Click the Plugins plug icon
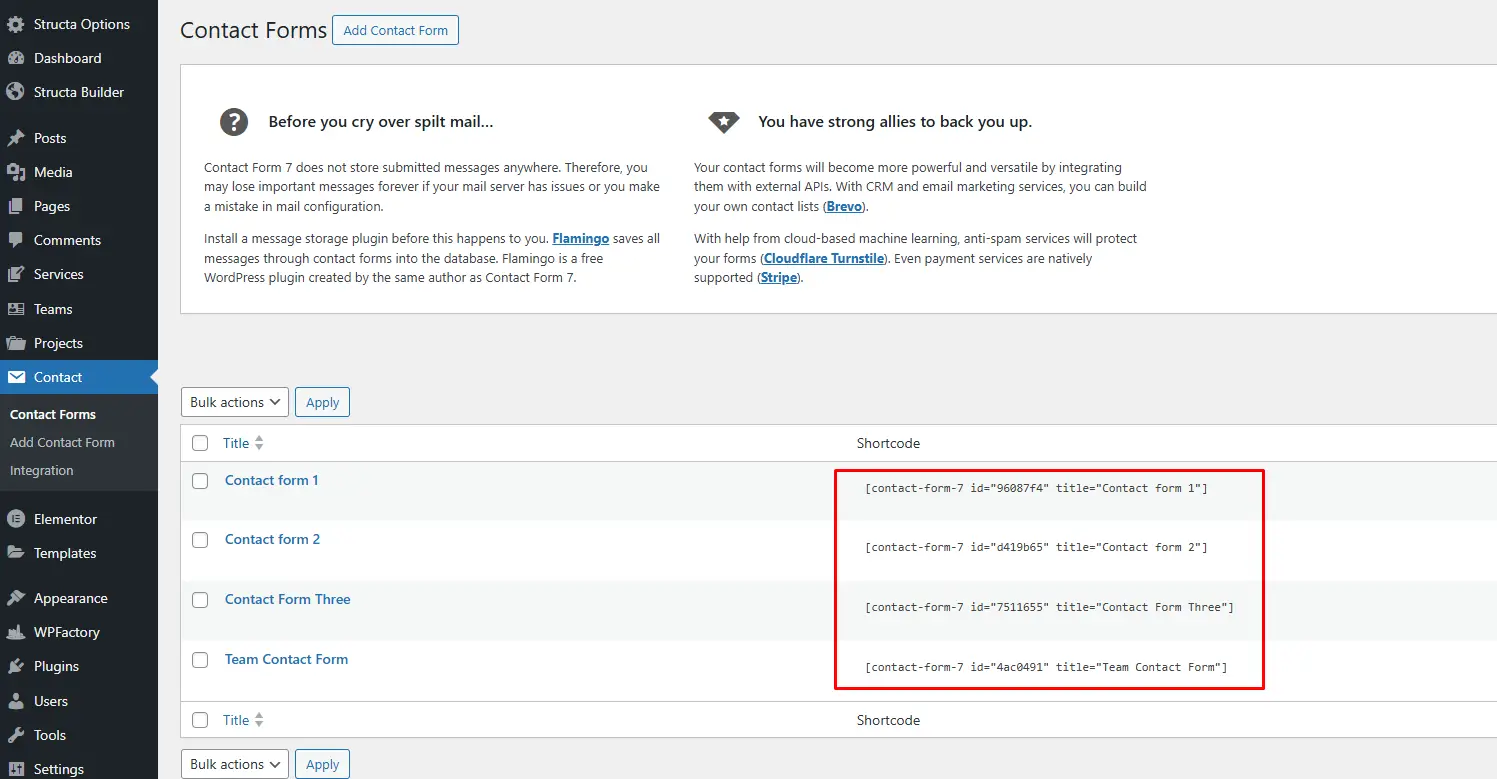This screenshot has width=1497, height=779. tap(15, 666)
